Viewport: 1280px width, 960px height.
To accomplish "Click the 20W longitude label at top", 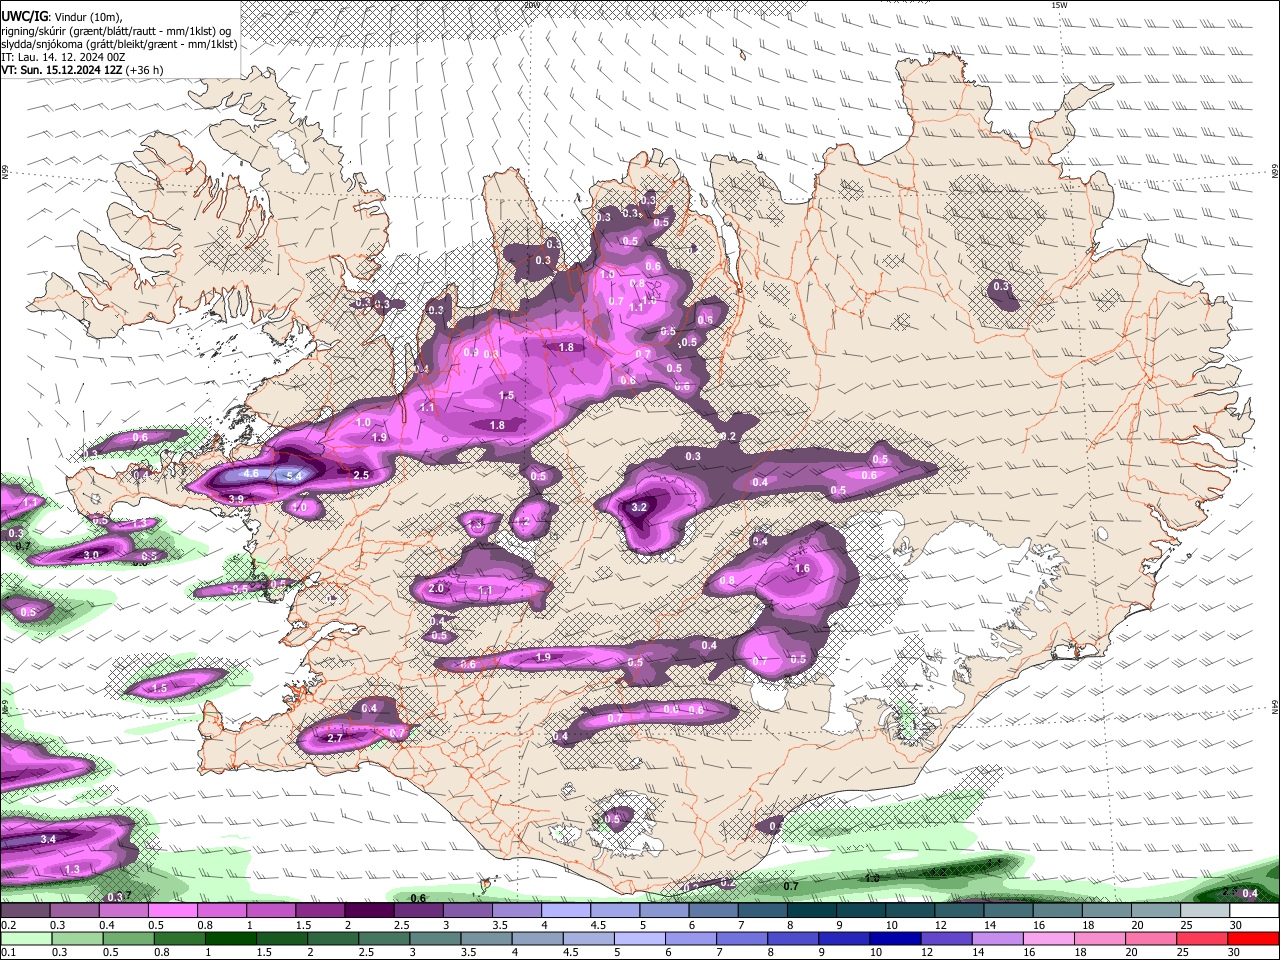I will pos(532,5).
